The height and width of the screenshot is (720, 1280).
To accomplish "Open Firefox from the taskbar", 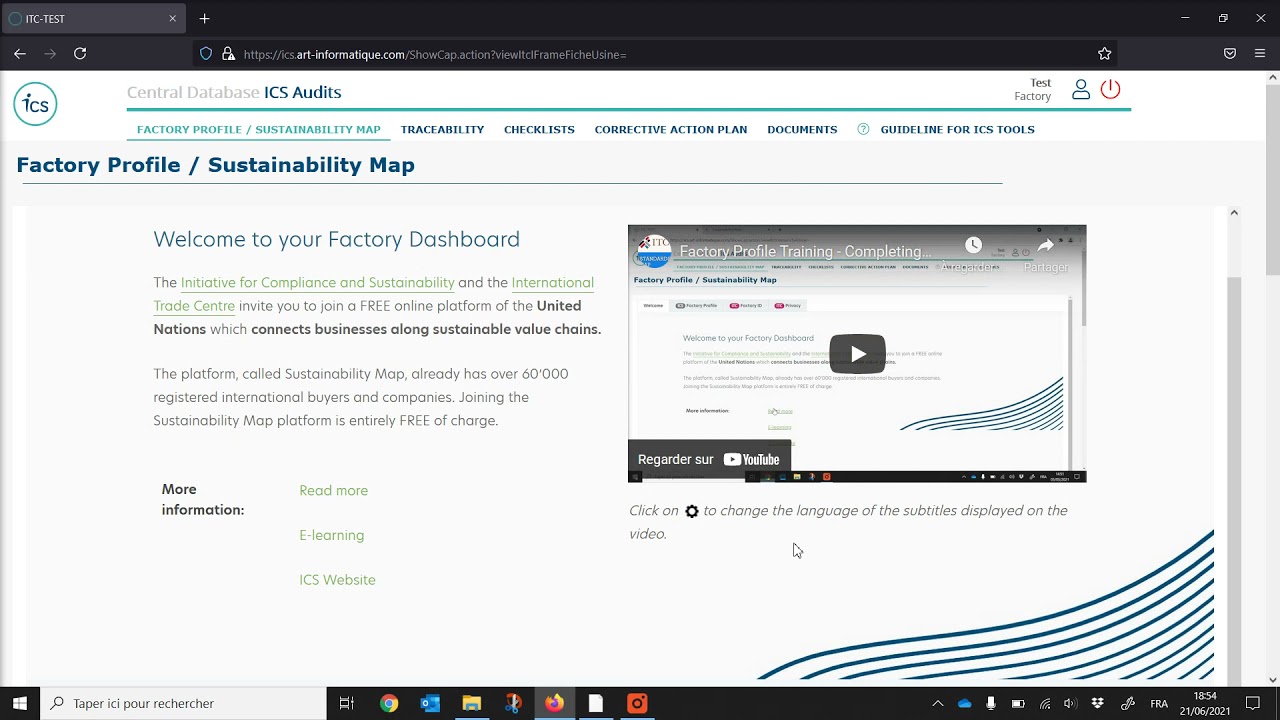I will (x=554, y=703).
